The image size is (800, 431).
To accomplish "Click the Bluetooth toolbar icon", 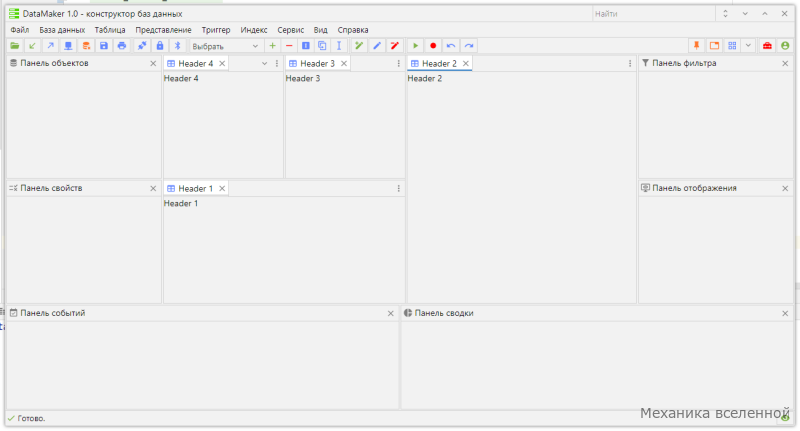I will (178, 46).
